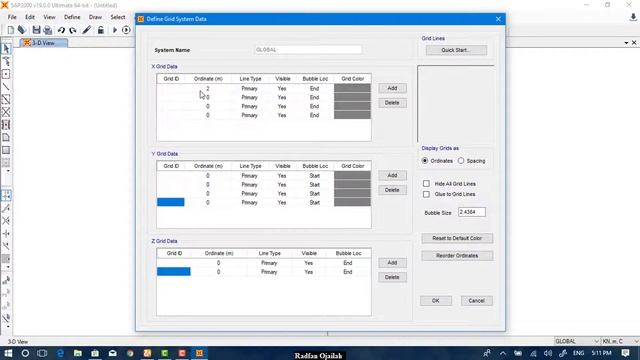
Task: Click the snap to intersections X icon
Action: 6,220
